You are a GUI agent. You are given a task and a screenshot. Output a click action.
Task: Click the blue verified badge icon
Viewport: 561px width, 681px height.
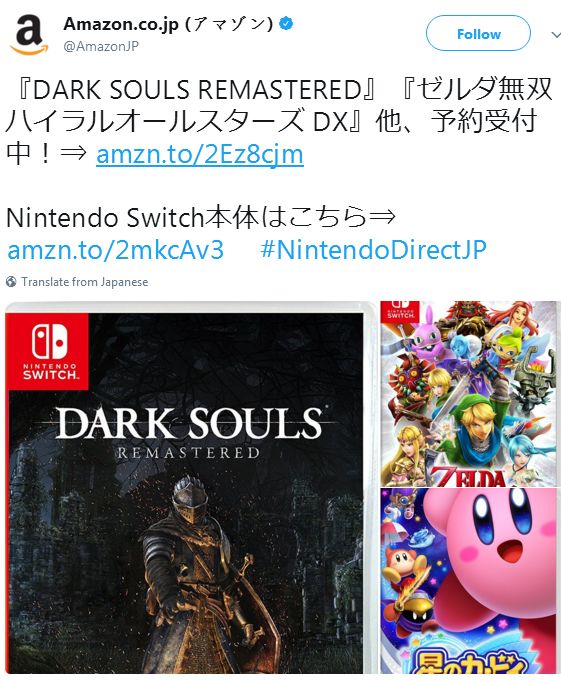point(286,23)
